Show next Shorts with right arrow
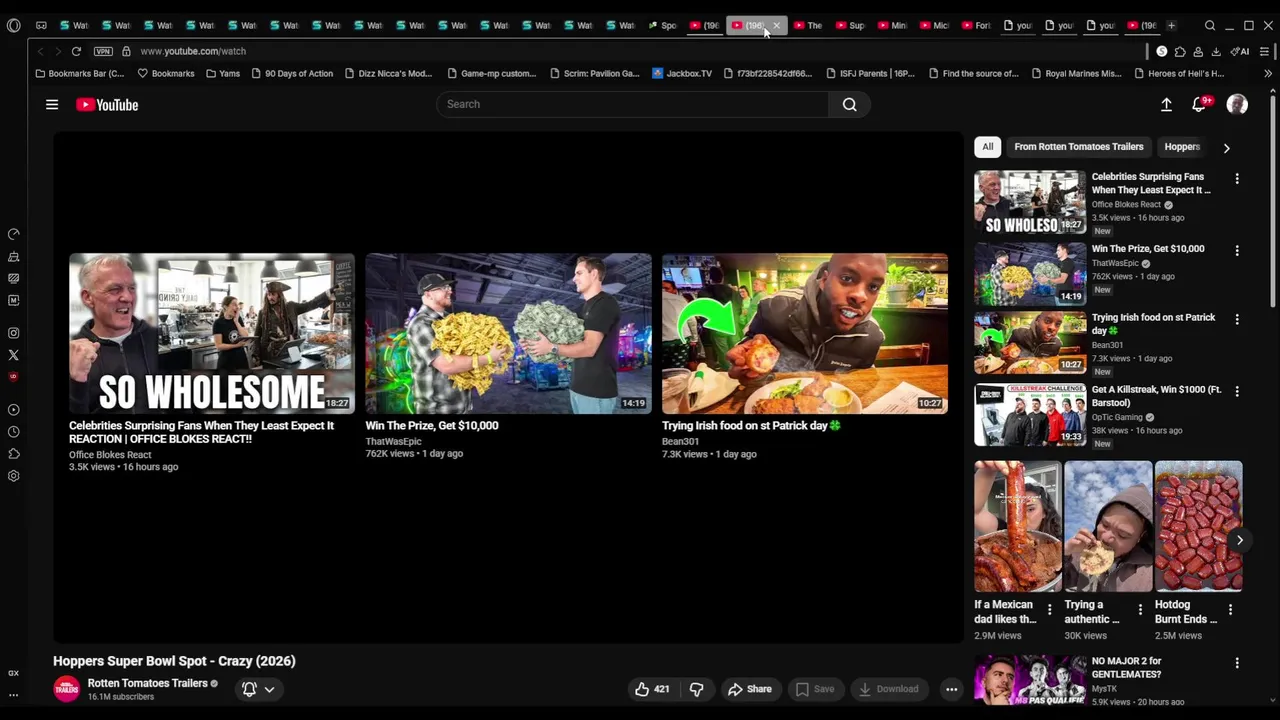The height and width of the screenshot is (720, 1280). click(1239, 540)
